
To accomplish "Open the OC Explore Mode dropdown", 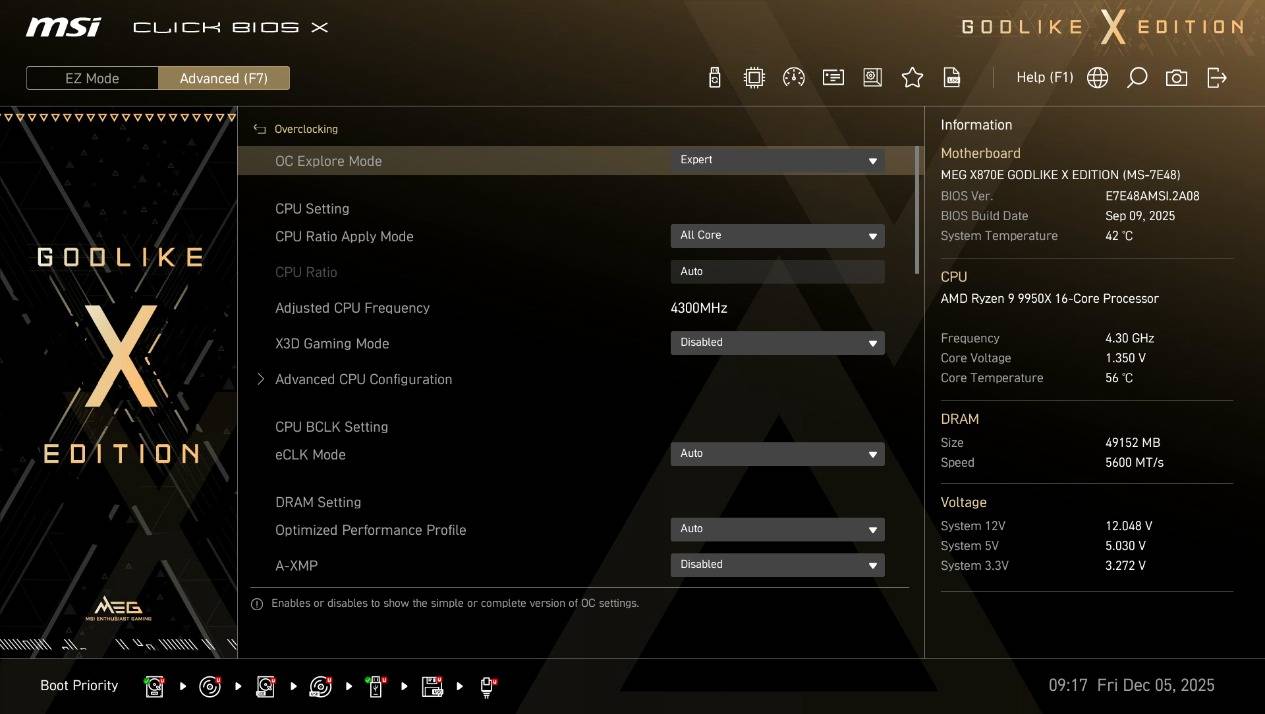I will (777, 160).
